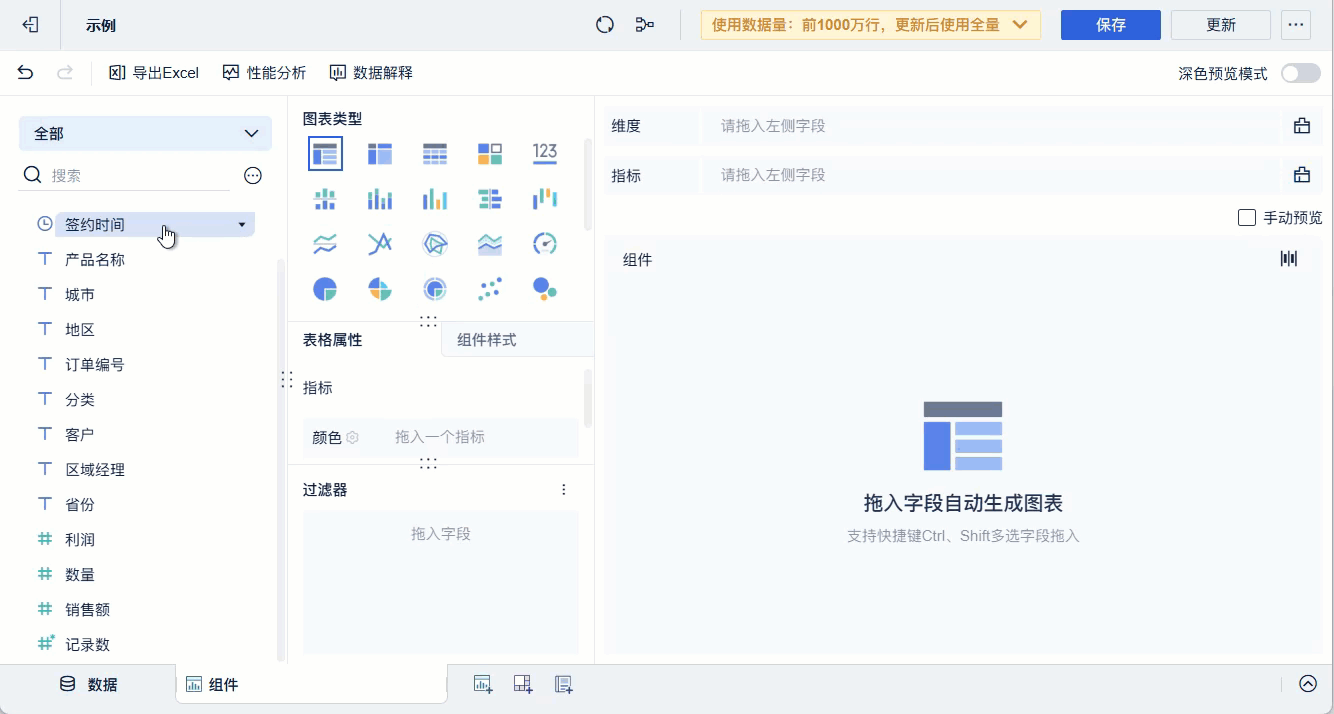
Task: Open the filter 过滤器 more options menu
Action: point(564,490)
